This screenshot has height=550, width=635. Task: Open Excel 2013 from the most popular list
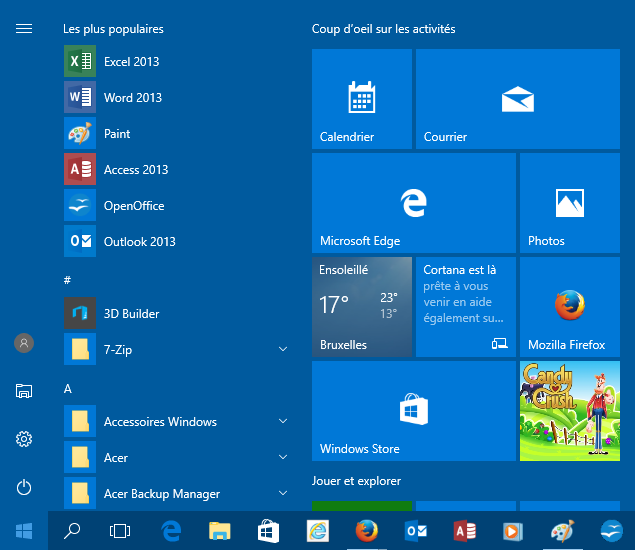[131, 62]
